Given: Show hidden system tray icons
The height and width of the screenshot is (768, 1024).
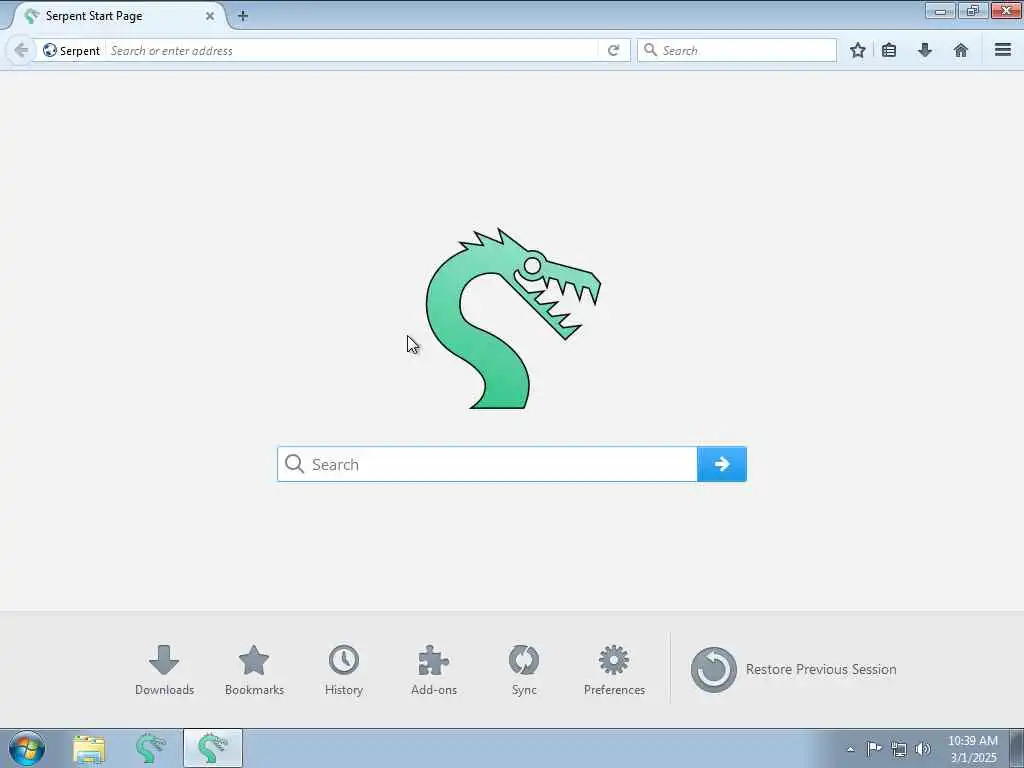Looking at the screenshot, I should tap(850, 749).
